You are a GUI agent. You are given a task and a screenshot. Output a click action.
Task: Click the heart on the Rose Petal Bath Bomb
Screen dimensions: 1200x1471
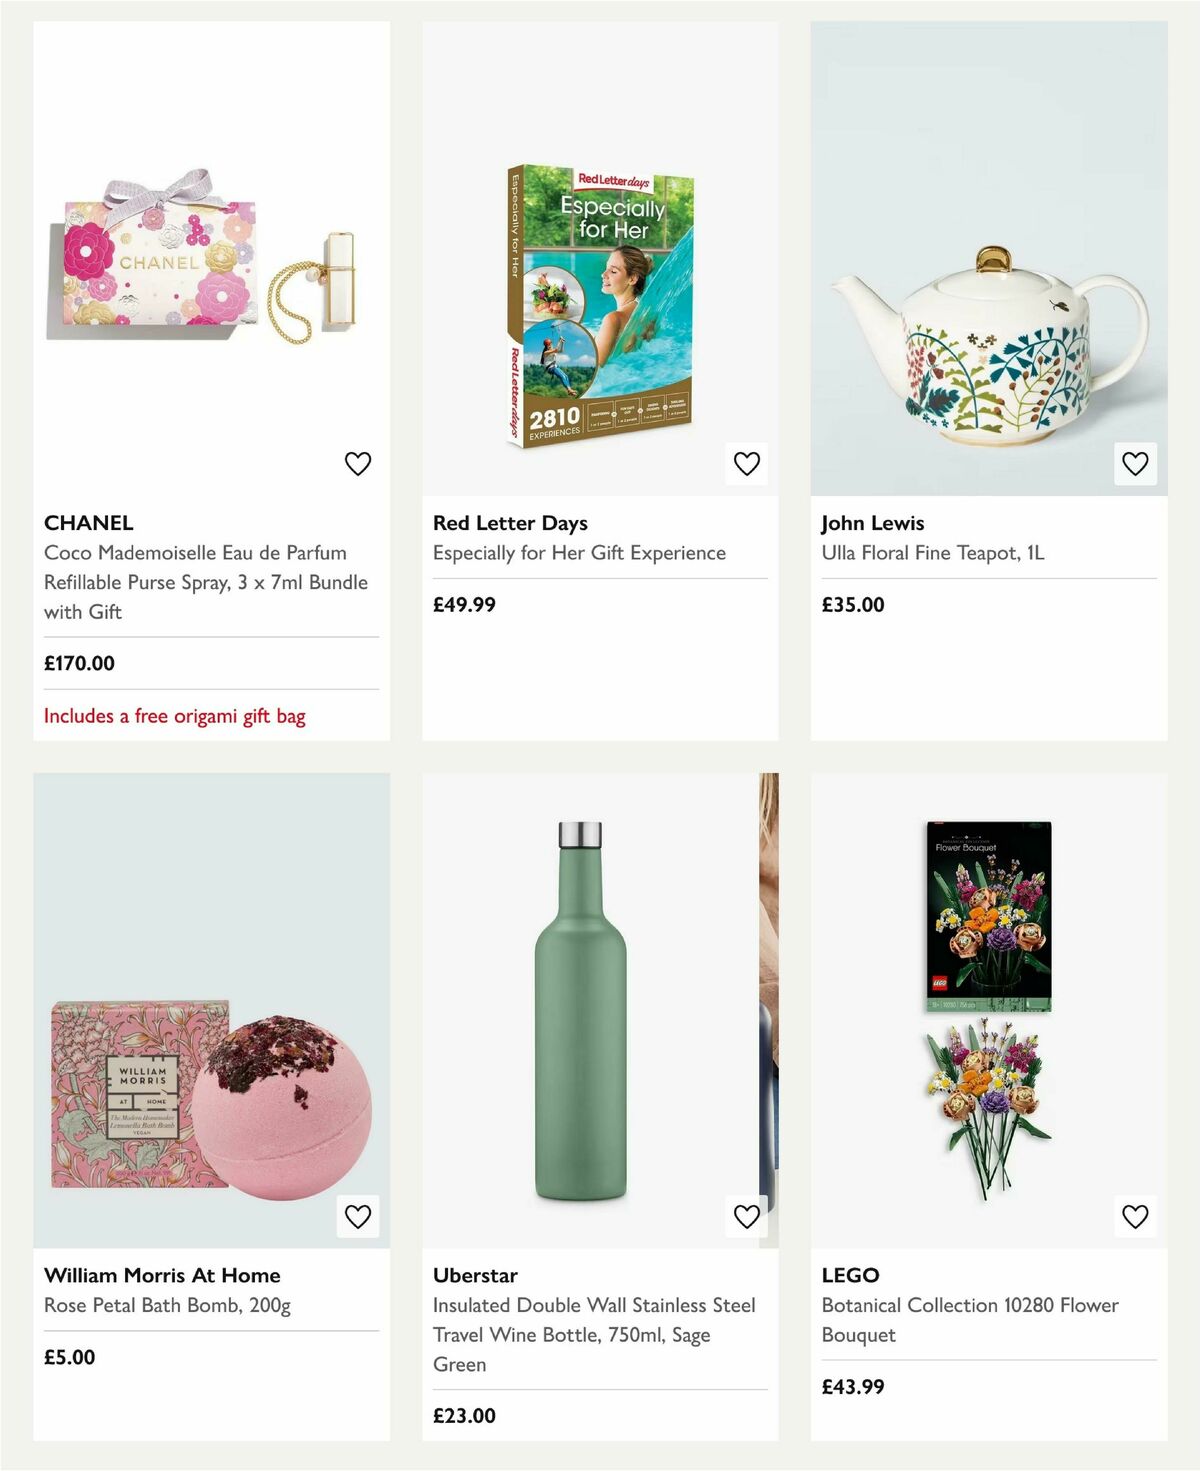[357, 1215]
